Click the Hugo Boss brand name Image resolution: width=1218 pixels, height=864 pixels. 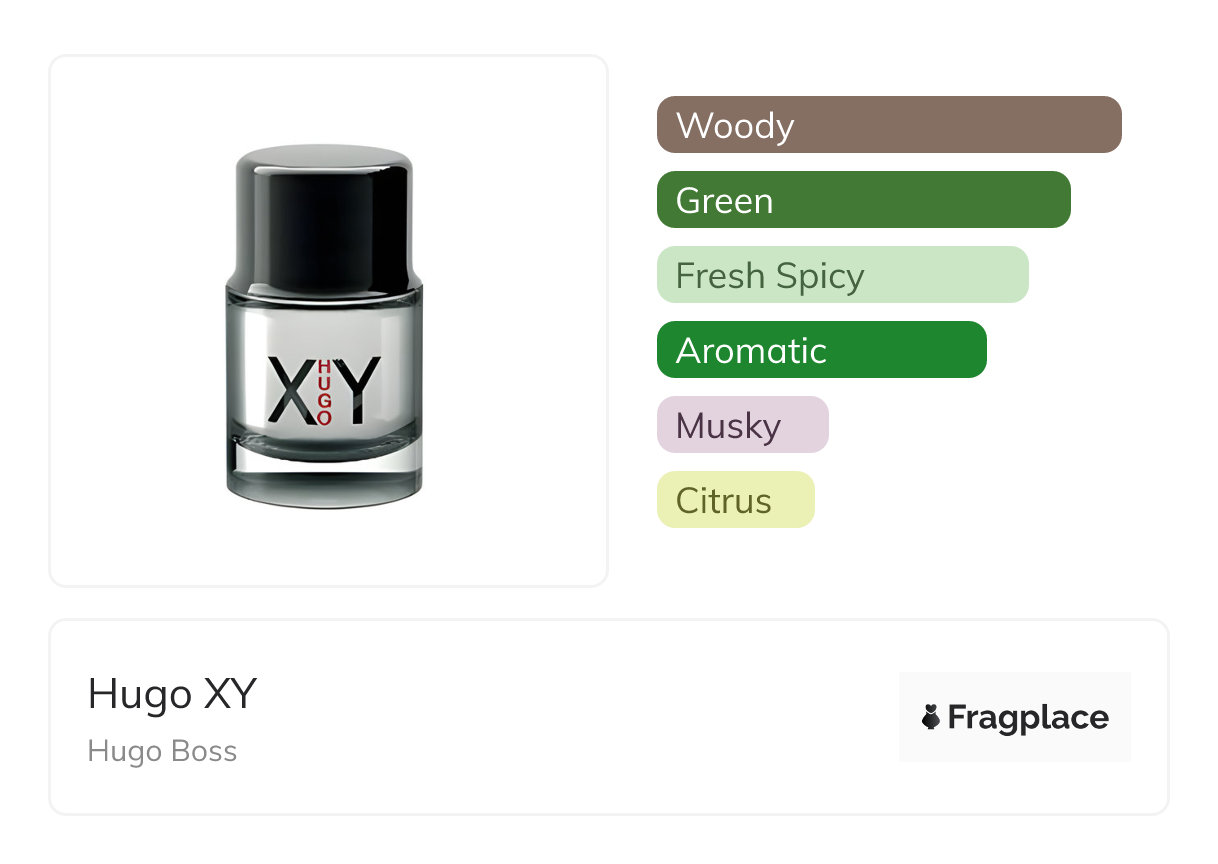(163, 751)
